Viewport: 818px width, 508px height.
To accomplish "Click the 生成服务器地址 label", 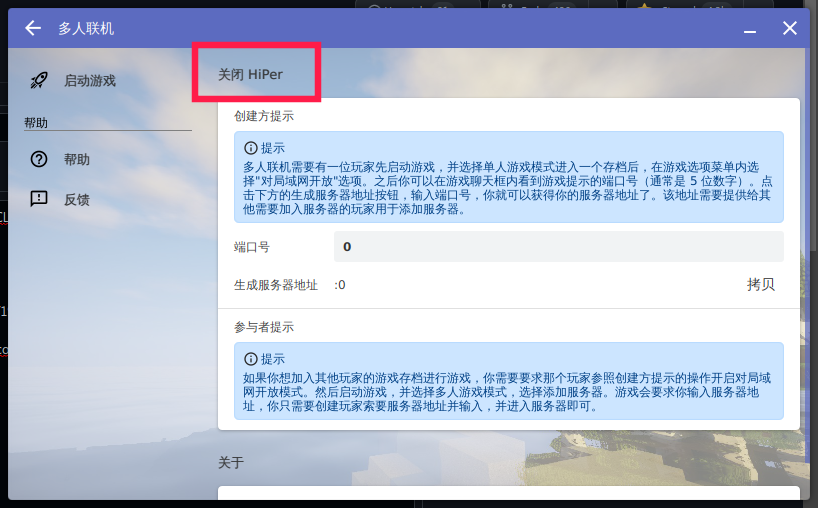I will point(275,285).
